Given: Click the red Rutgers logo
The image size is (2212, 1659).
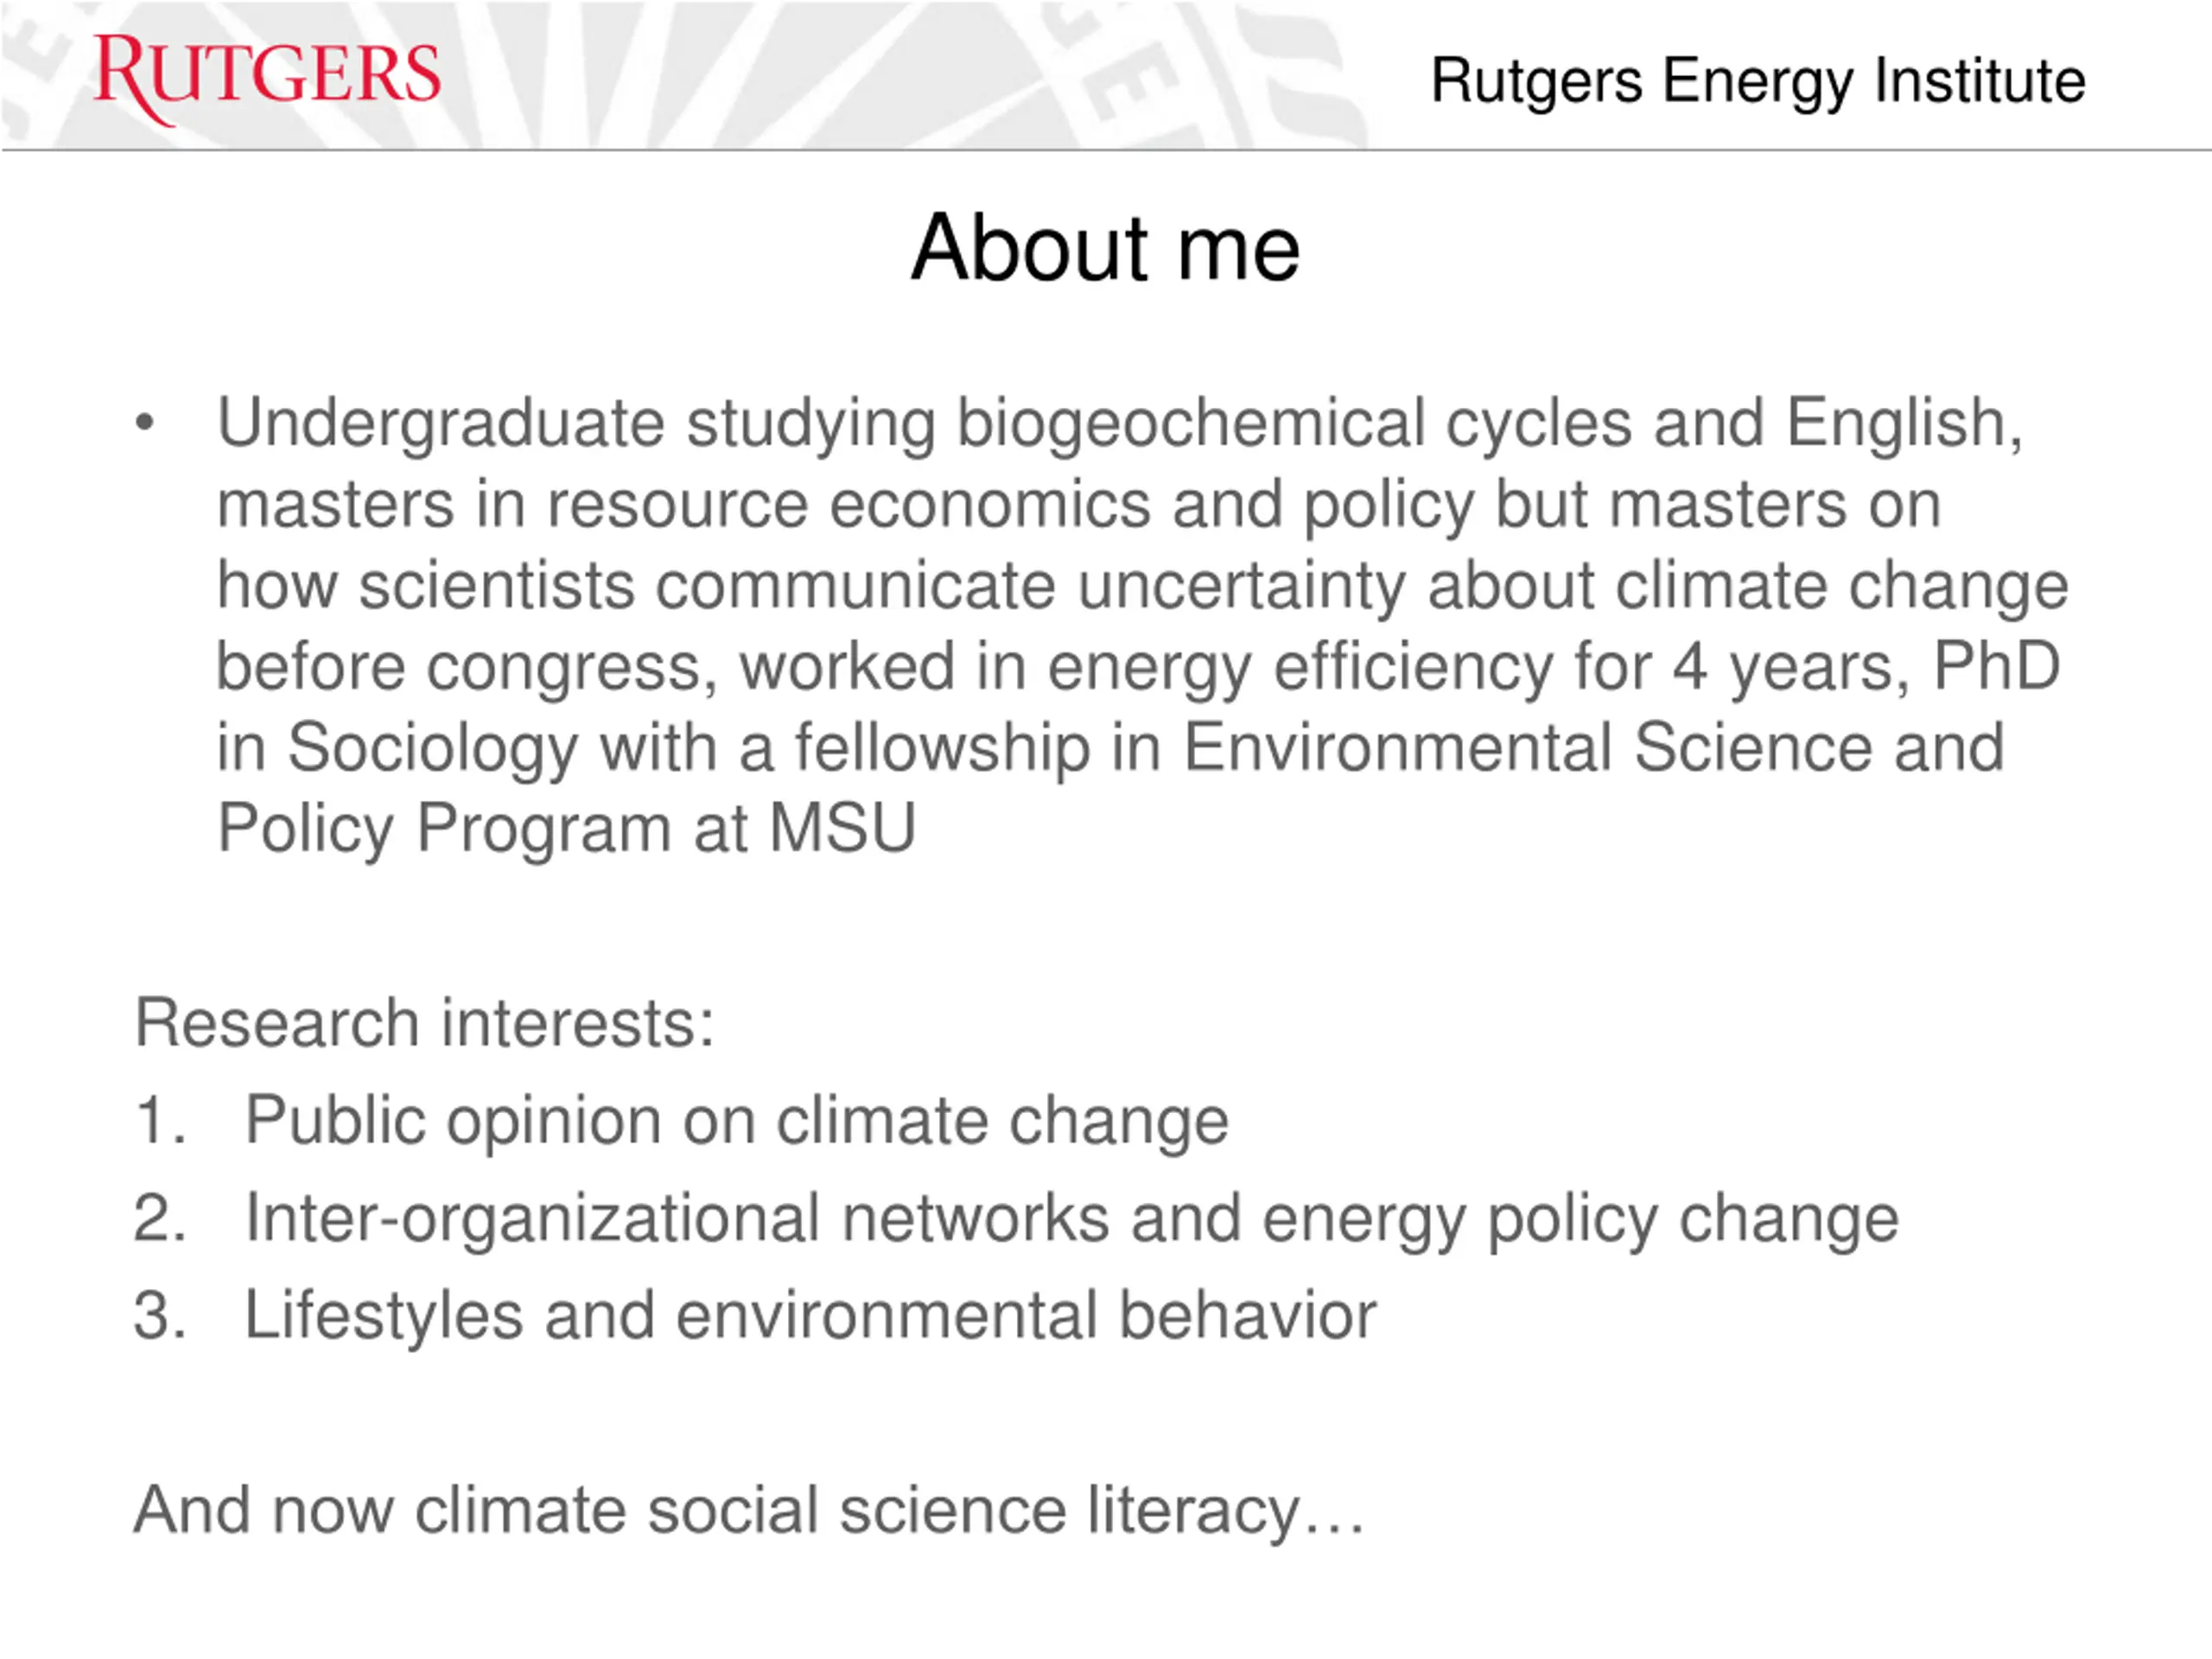Looking at the screenshot, I should pyautogui.click(x=266, y=78).
